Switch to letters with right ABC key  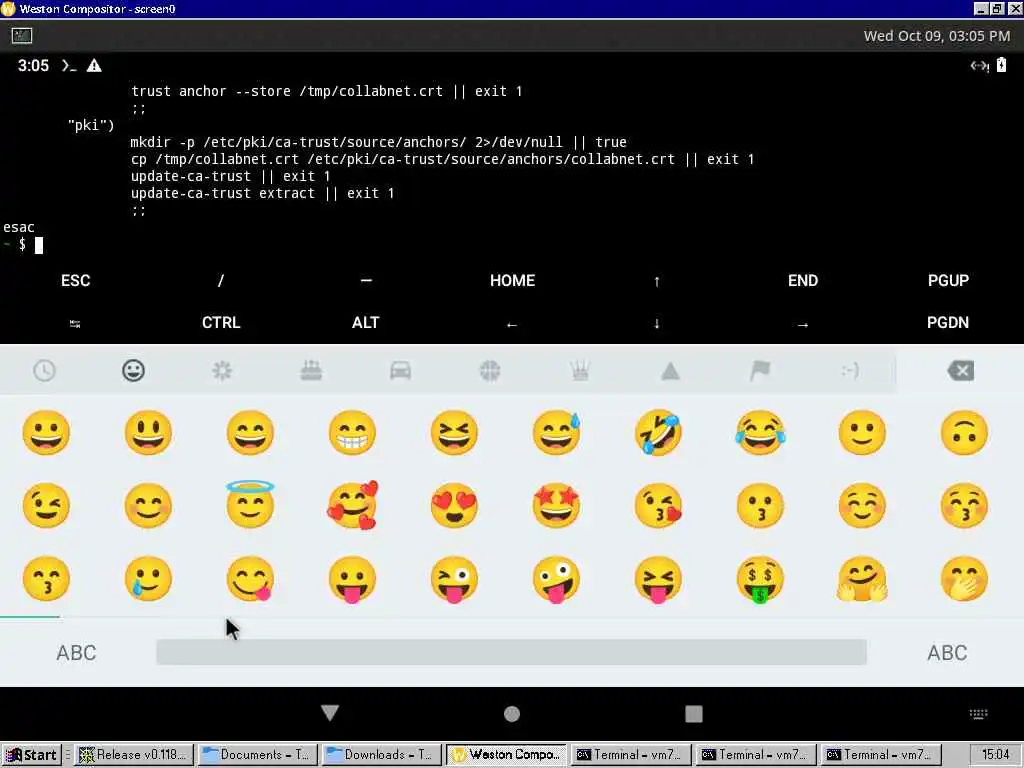tap(947, 652)
